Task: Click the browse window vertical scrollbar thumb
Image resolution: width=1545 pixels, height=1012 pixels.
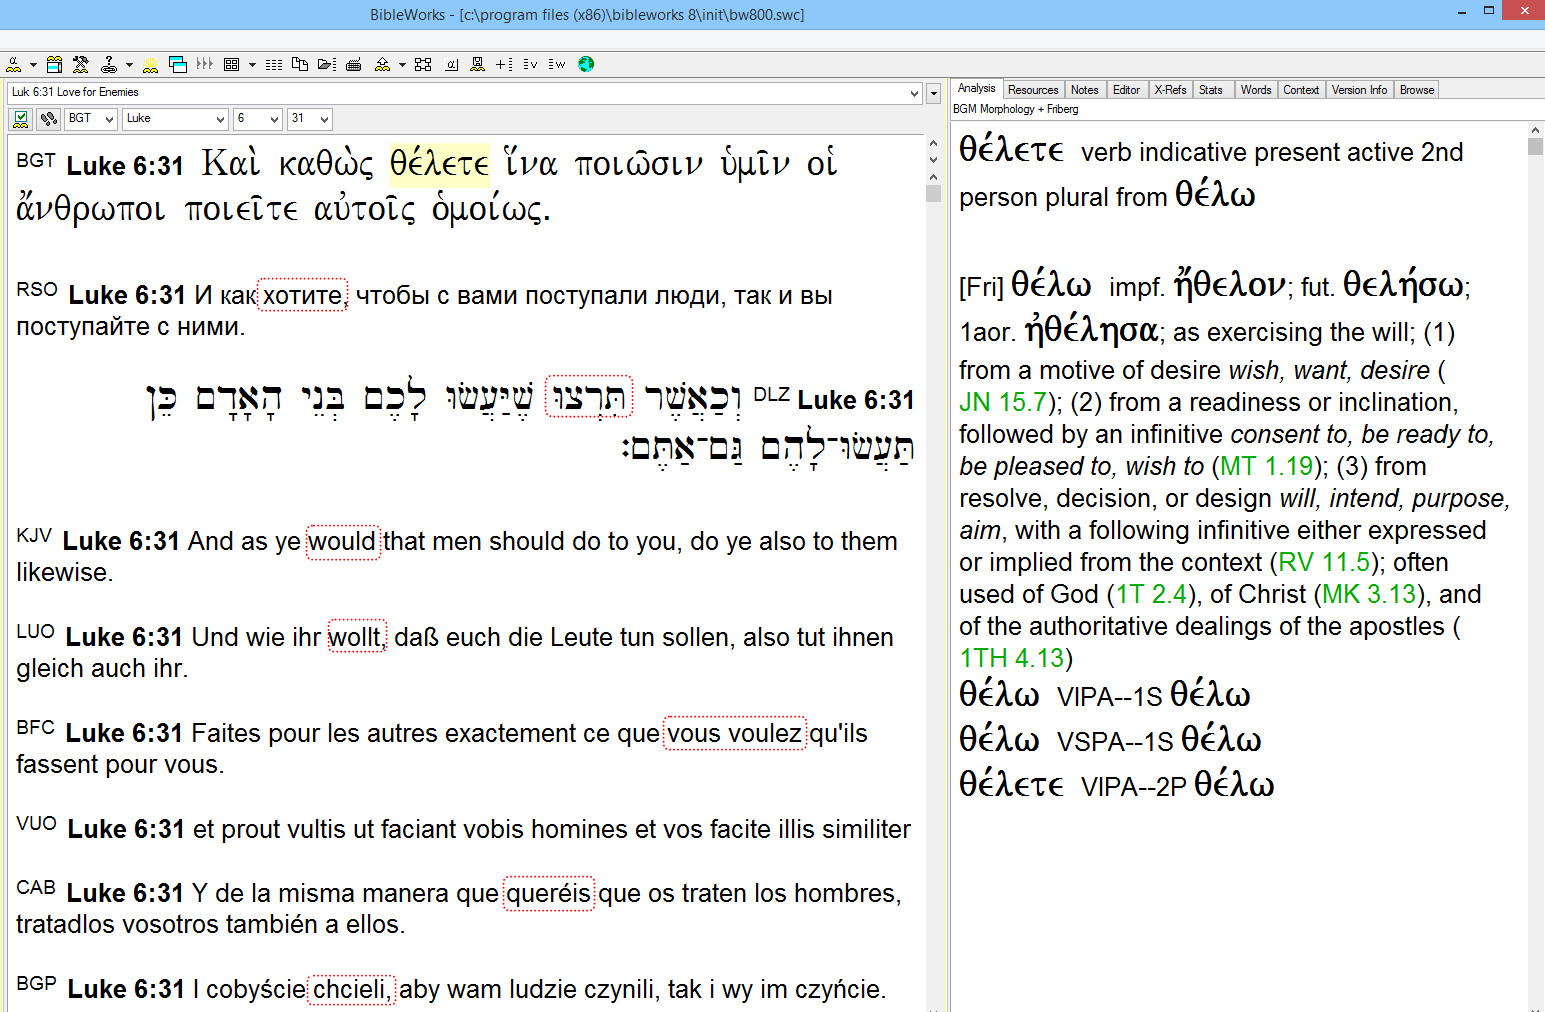Action: (x=934, y=193)
